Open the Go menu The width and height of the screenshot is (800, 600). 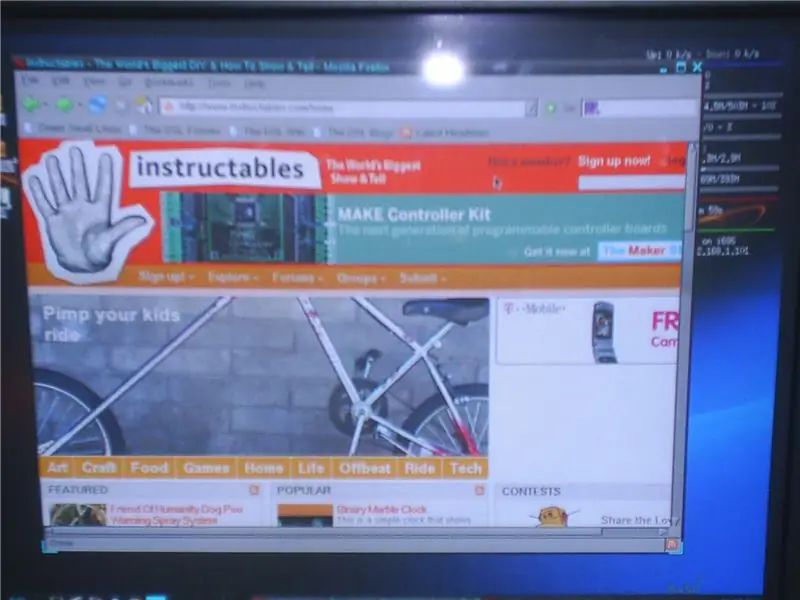[x=124, y=82]
